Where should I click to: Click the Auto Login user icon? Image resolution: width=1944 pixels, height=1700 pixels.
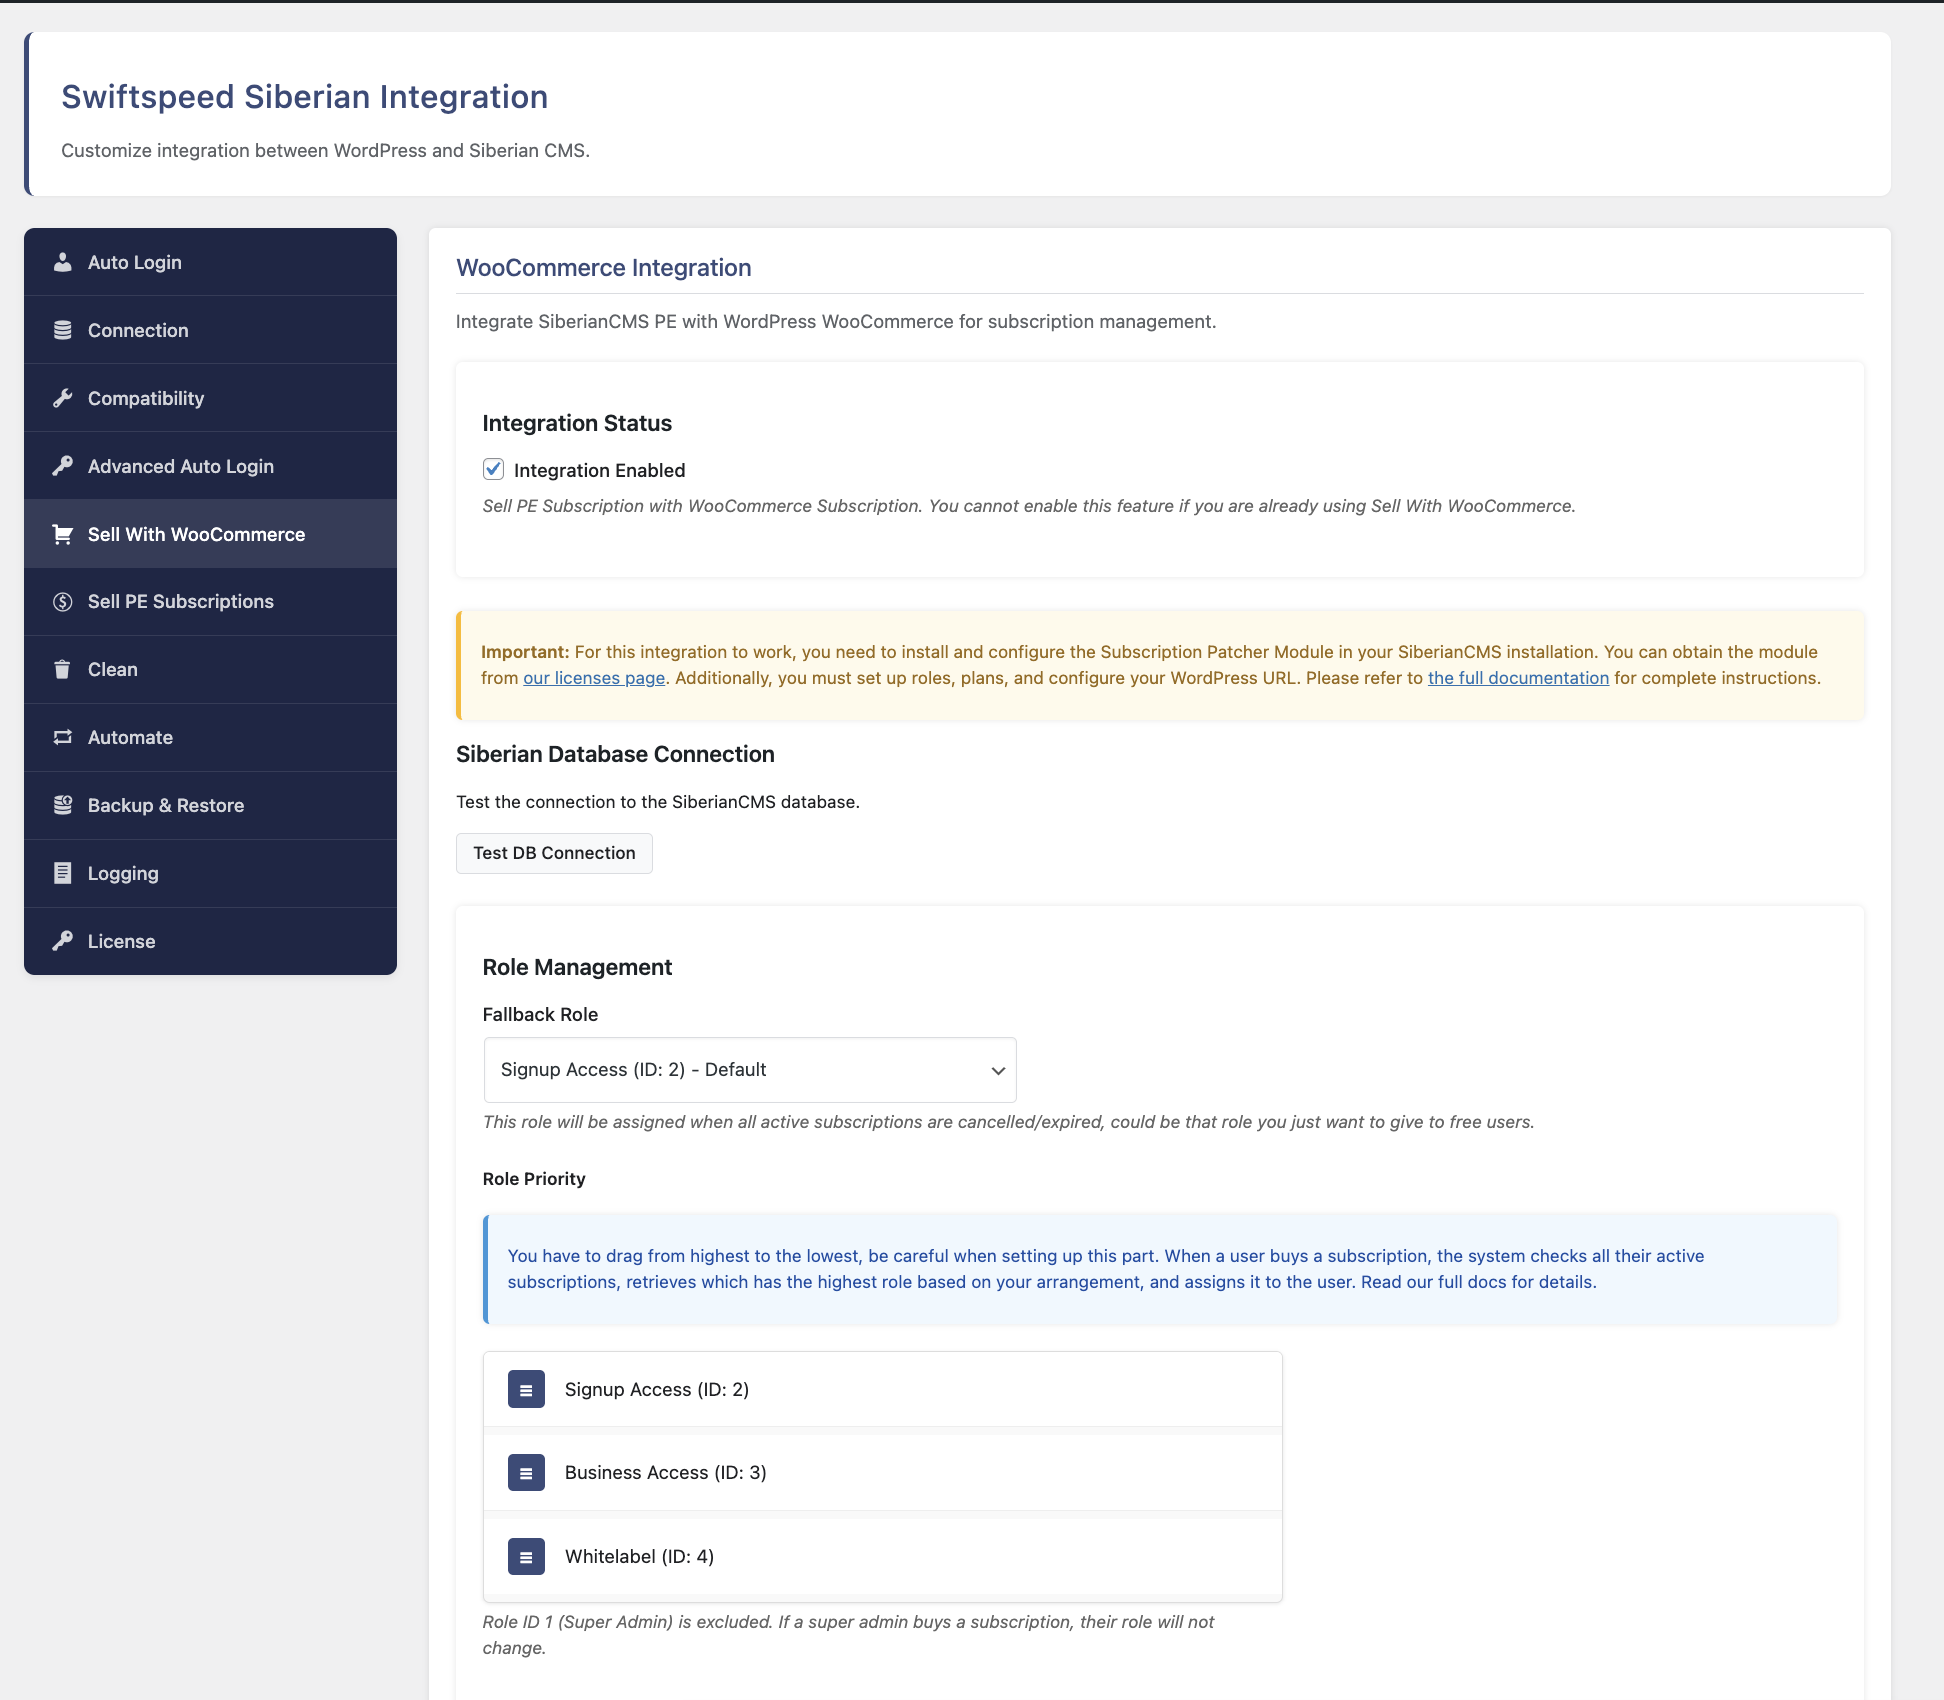coord(62,262)
